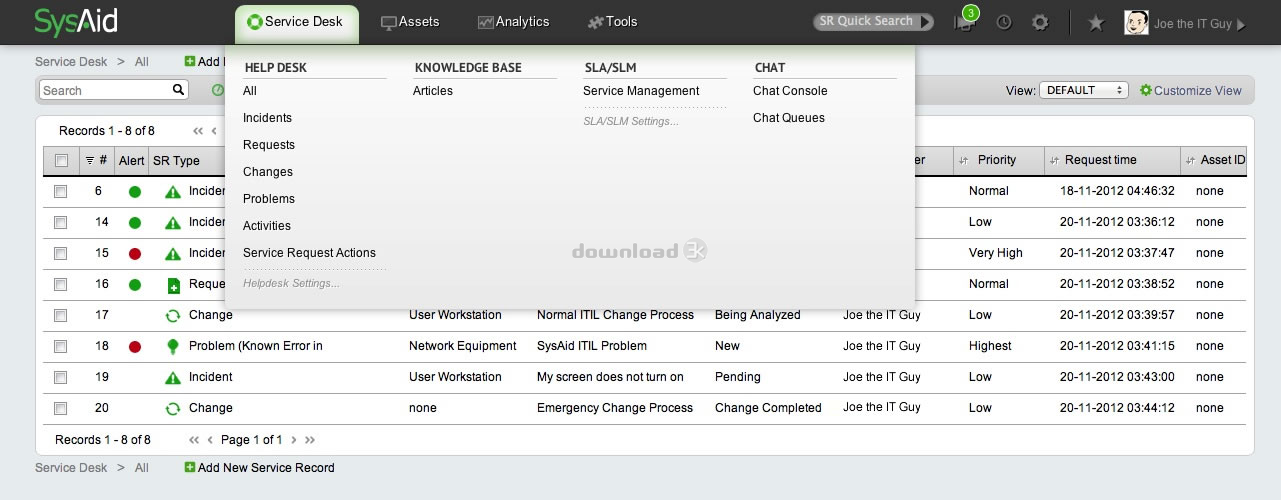Select Problems in Help Desk menu

tap(269, 199)
